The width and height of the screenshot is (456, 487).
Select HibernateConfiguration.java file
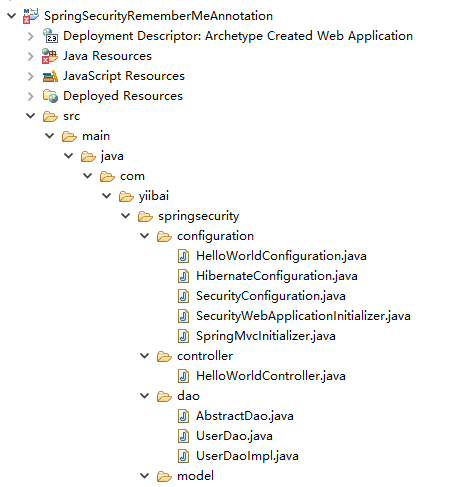click(277, 276)
